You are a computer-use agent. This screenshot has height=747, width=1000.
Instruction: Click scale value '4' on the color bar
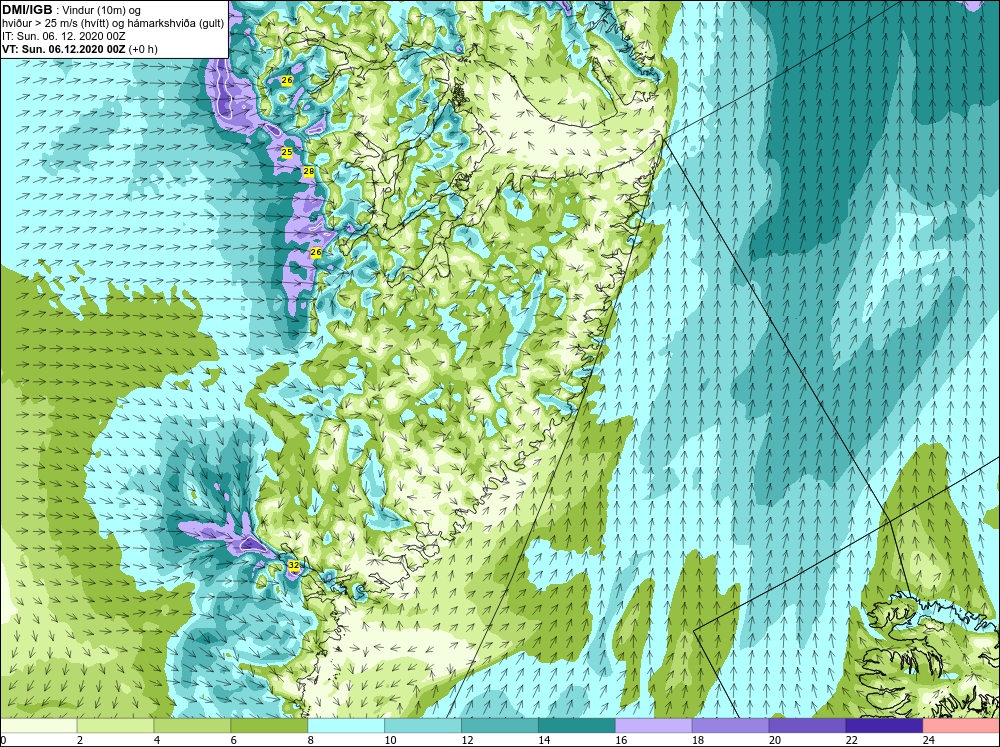pos(157,740)
